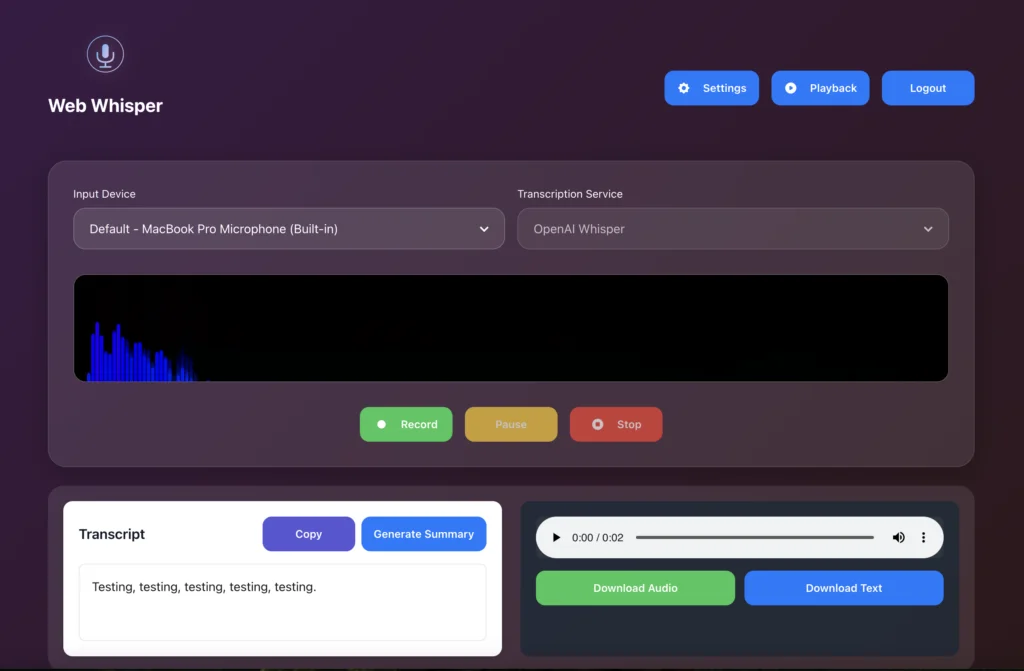Screen dimensions: 1024x671
Task: Expand the Transcription Service dropdown
Action: tap(732, 229)
